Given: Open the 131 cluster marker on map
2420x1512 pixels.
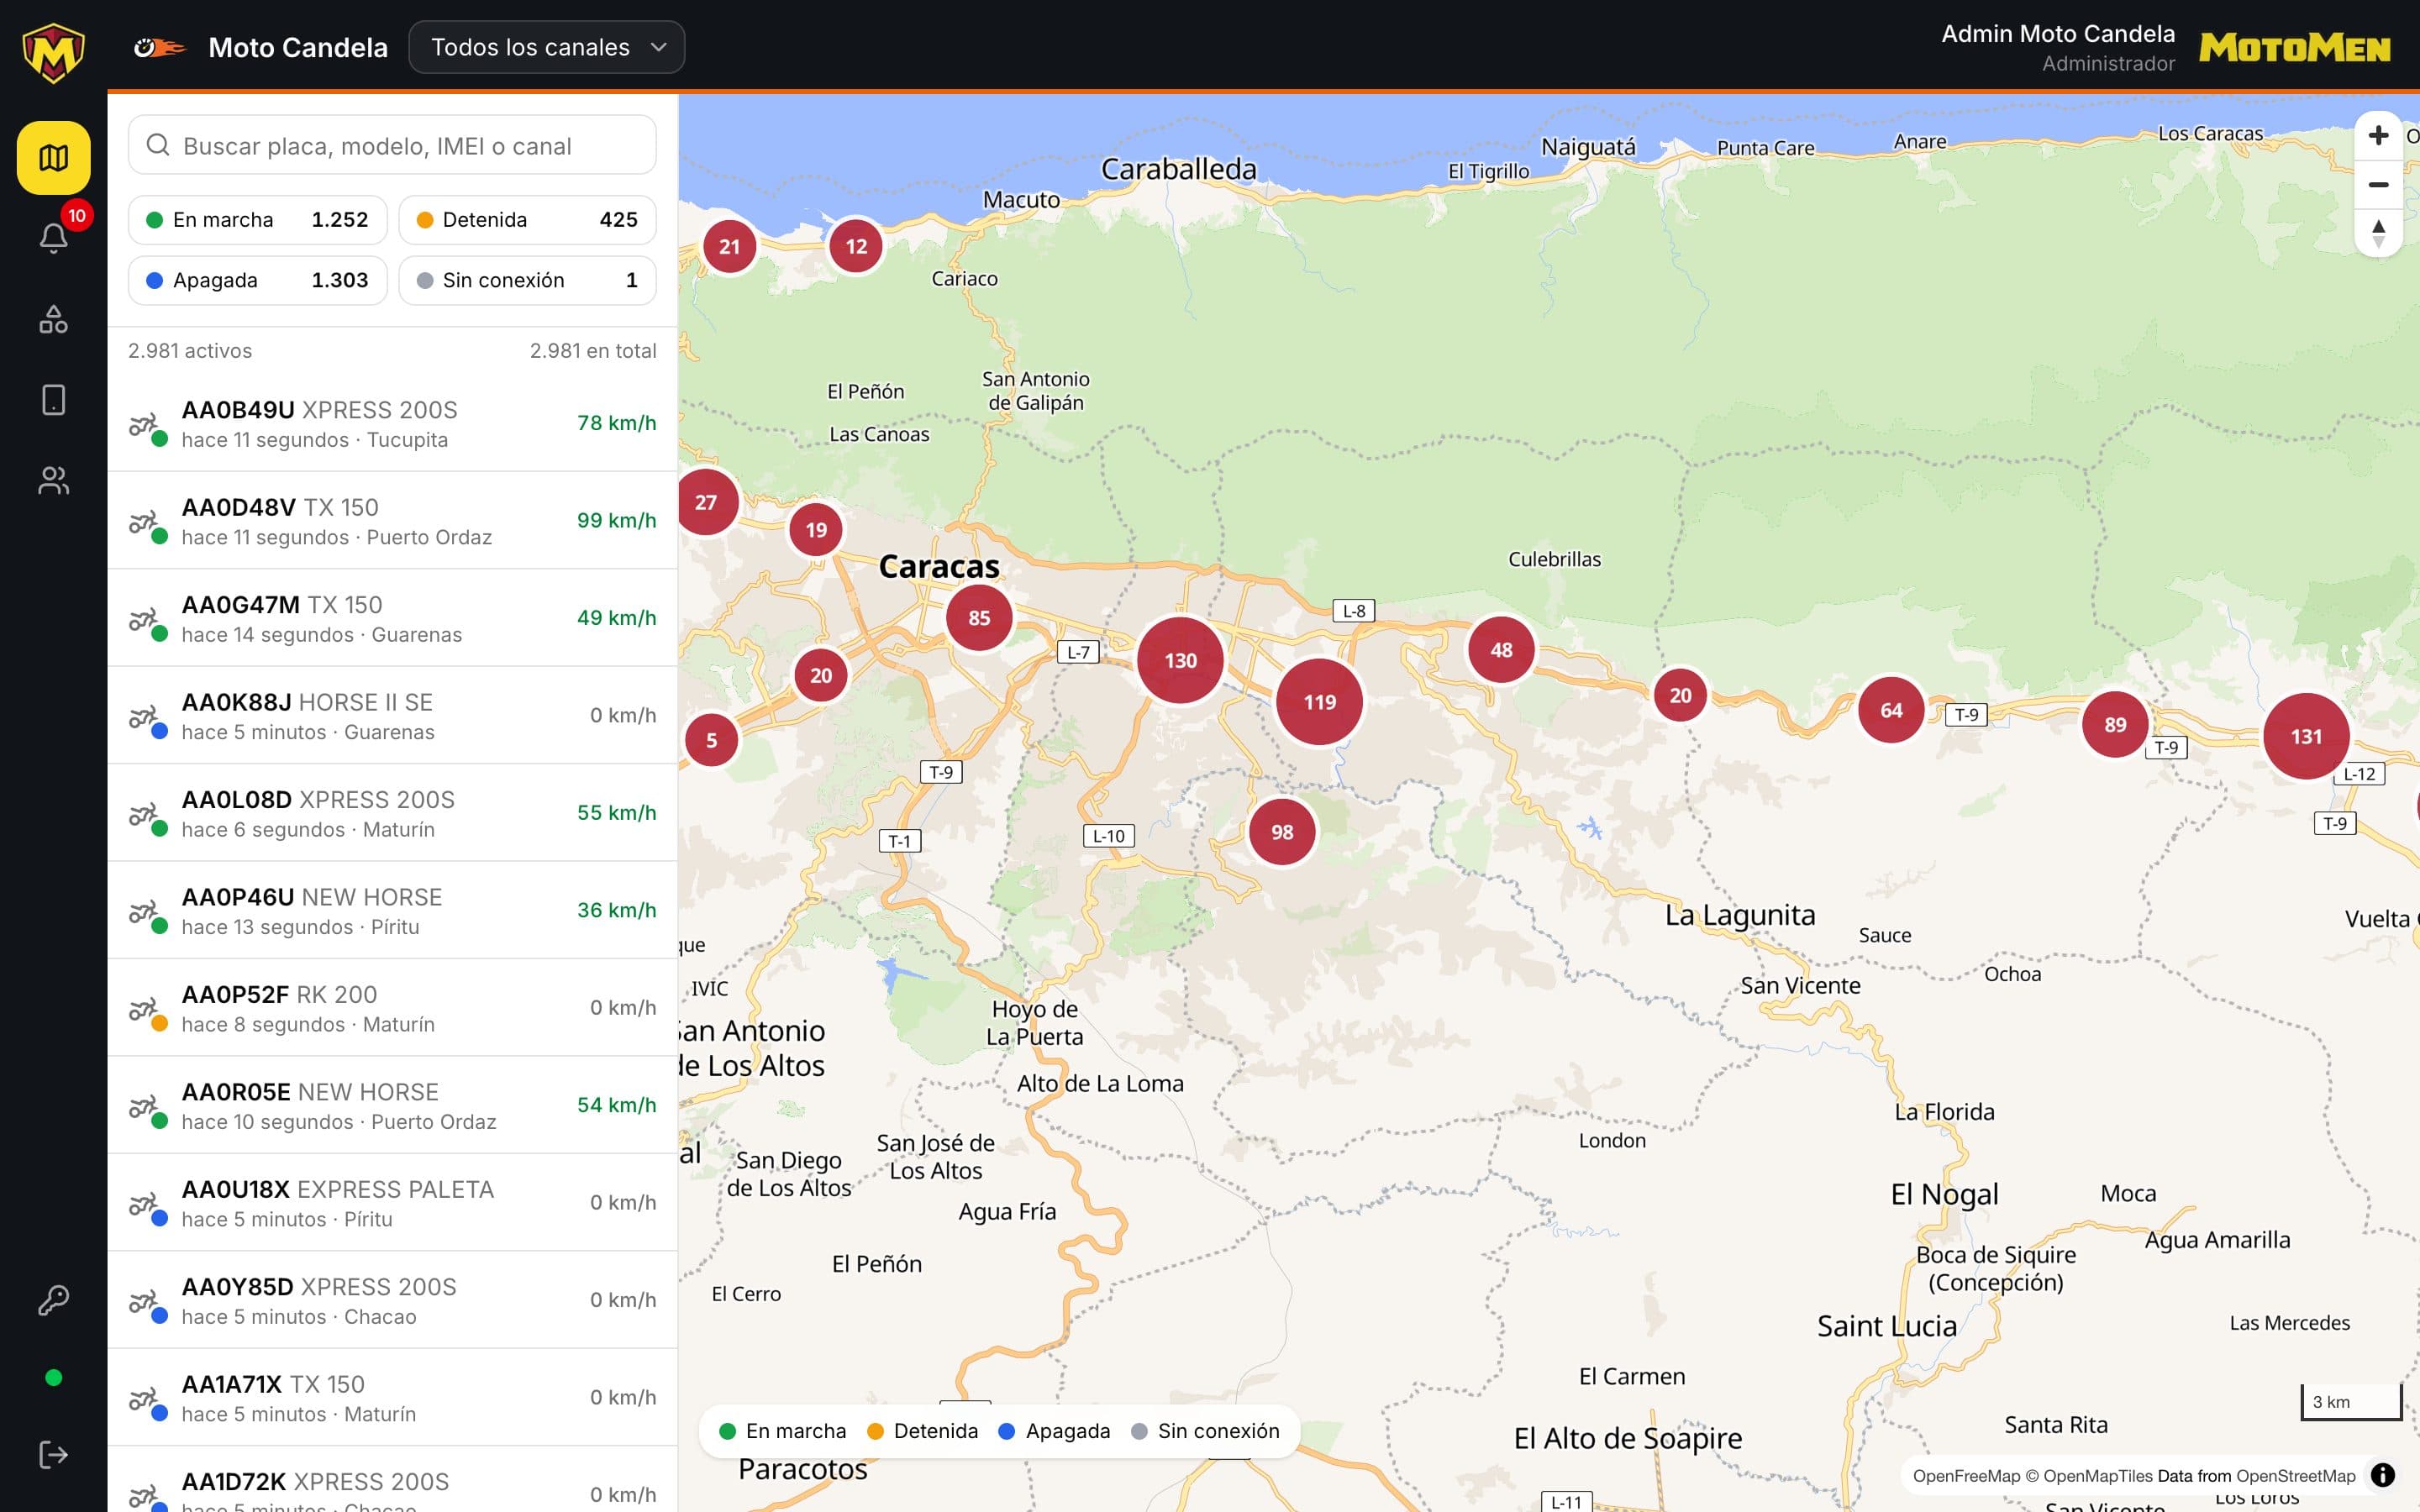Looking at the screenshot, I should pyautogui.click(x=2306, y=737).
